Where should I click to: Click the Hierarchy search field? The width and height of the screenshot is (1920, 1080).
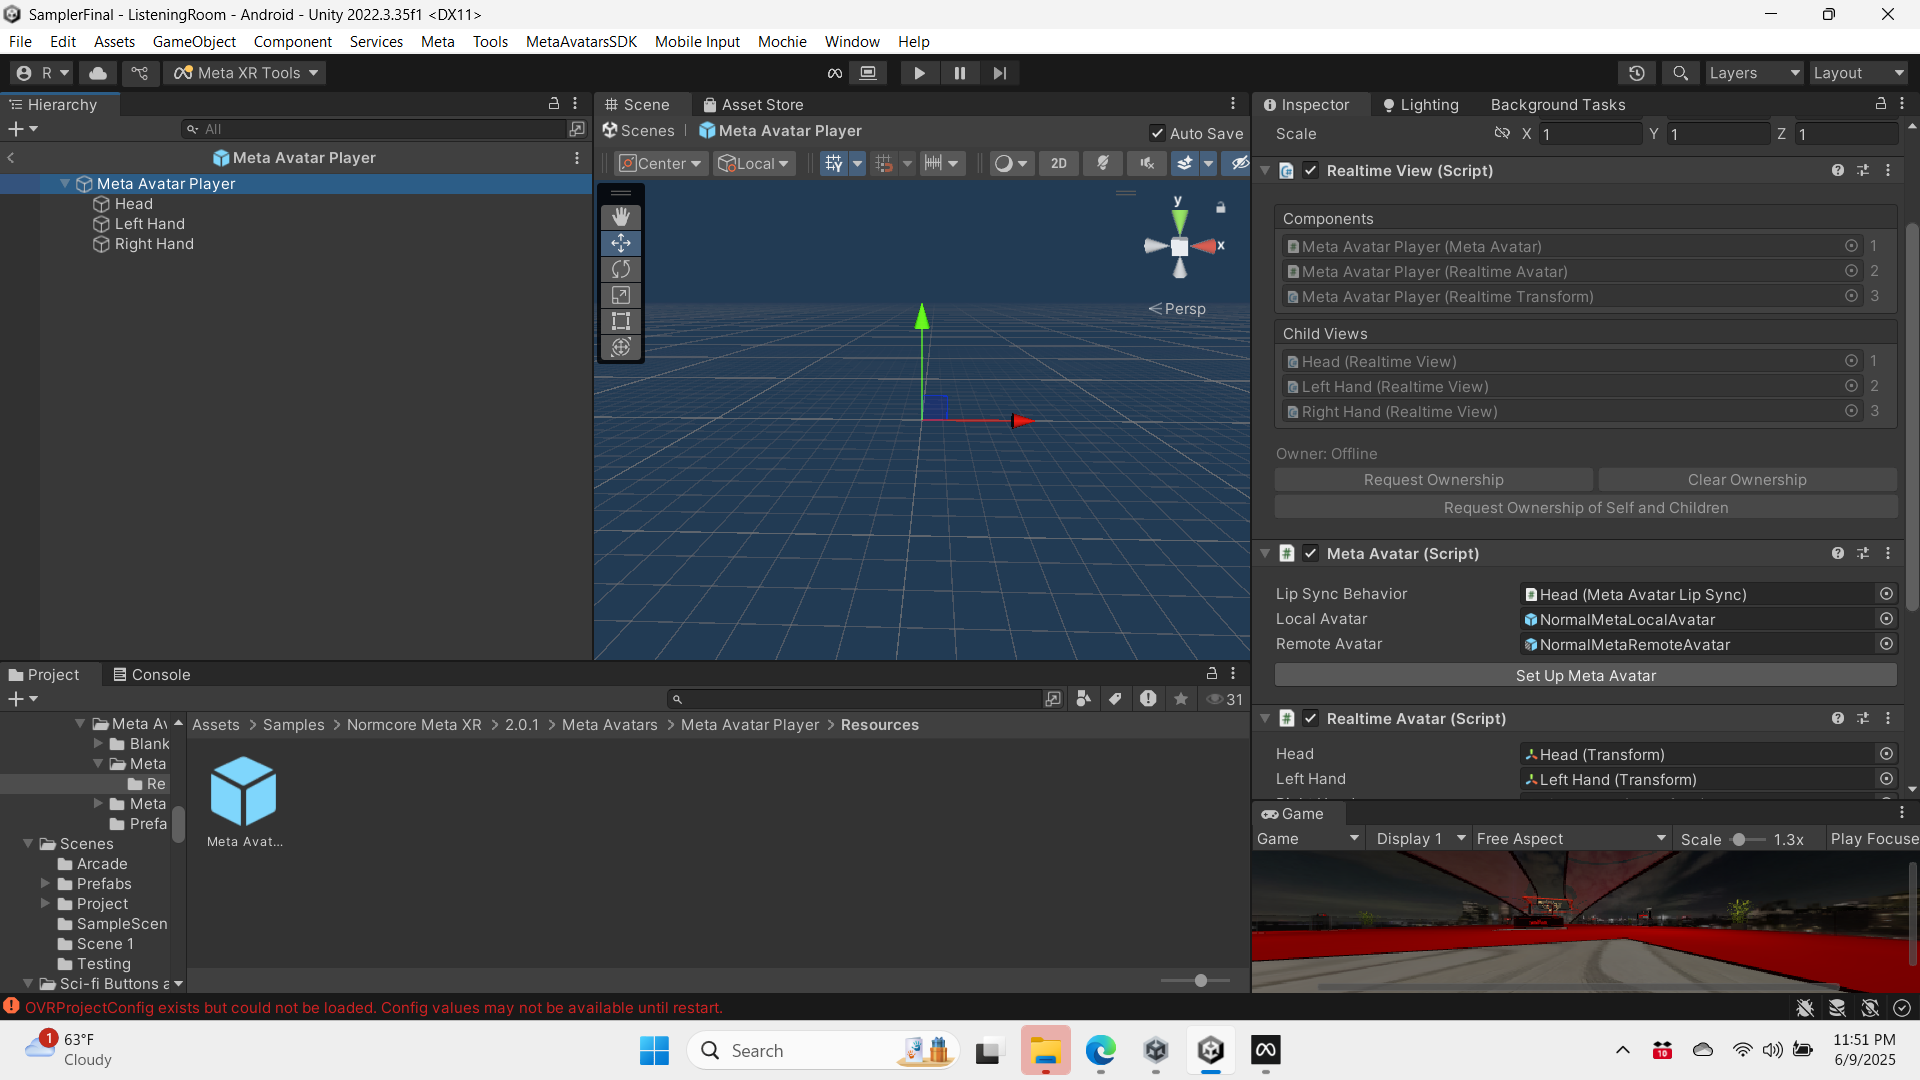[375, 129]
